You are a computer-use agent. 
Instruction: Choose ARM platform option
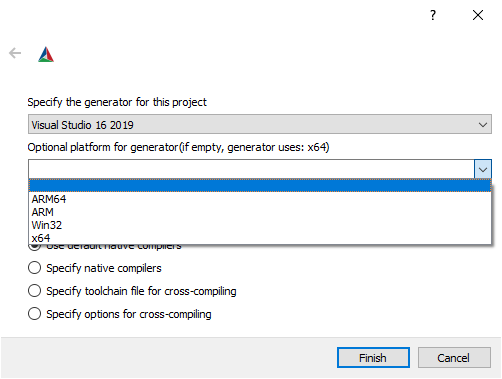coord(260,212)
